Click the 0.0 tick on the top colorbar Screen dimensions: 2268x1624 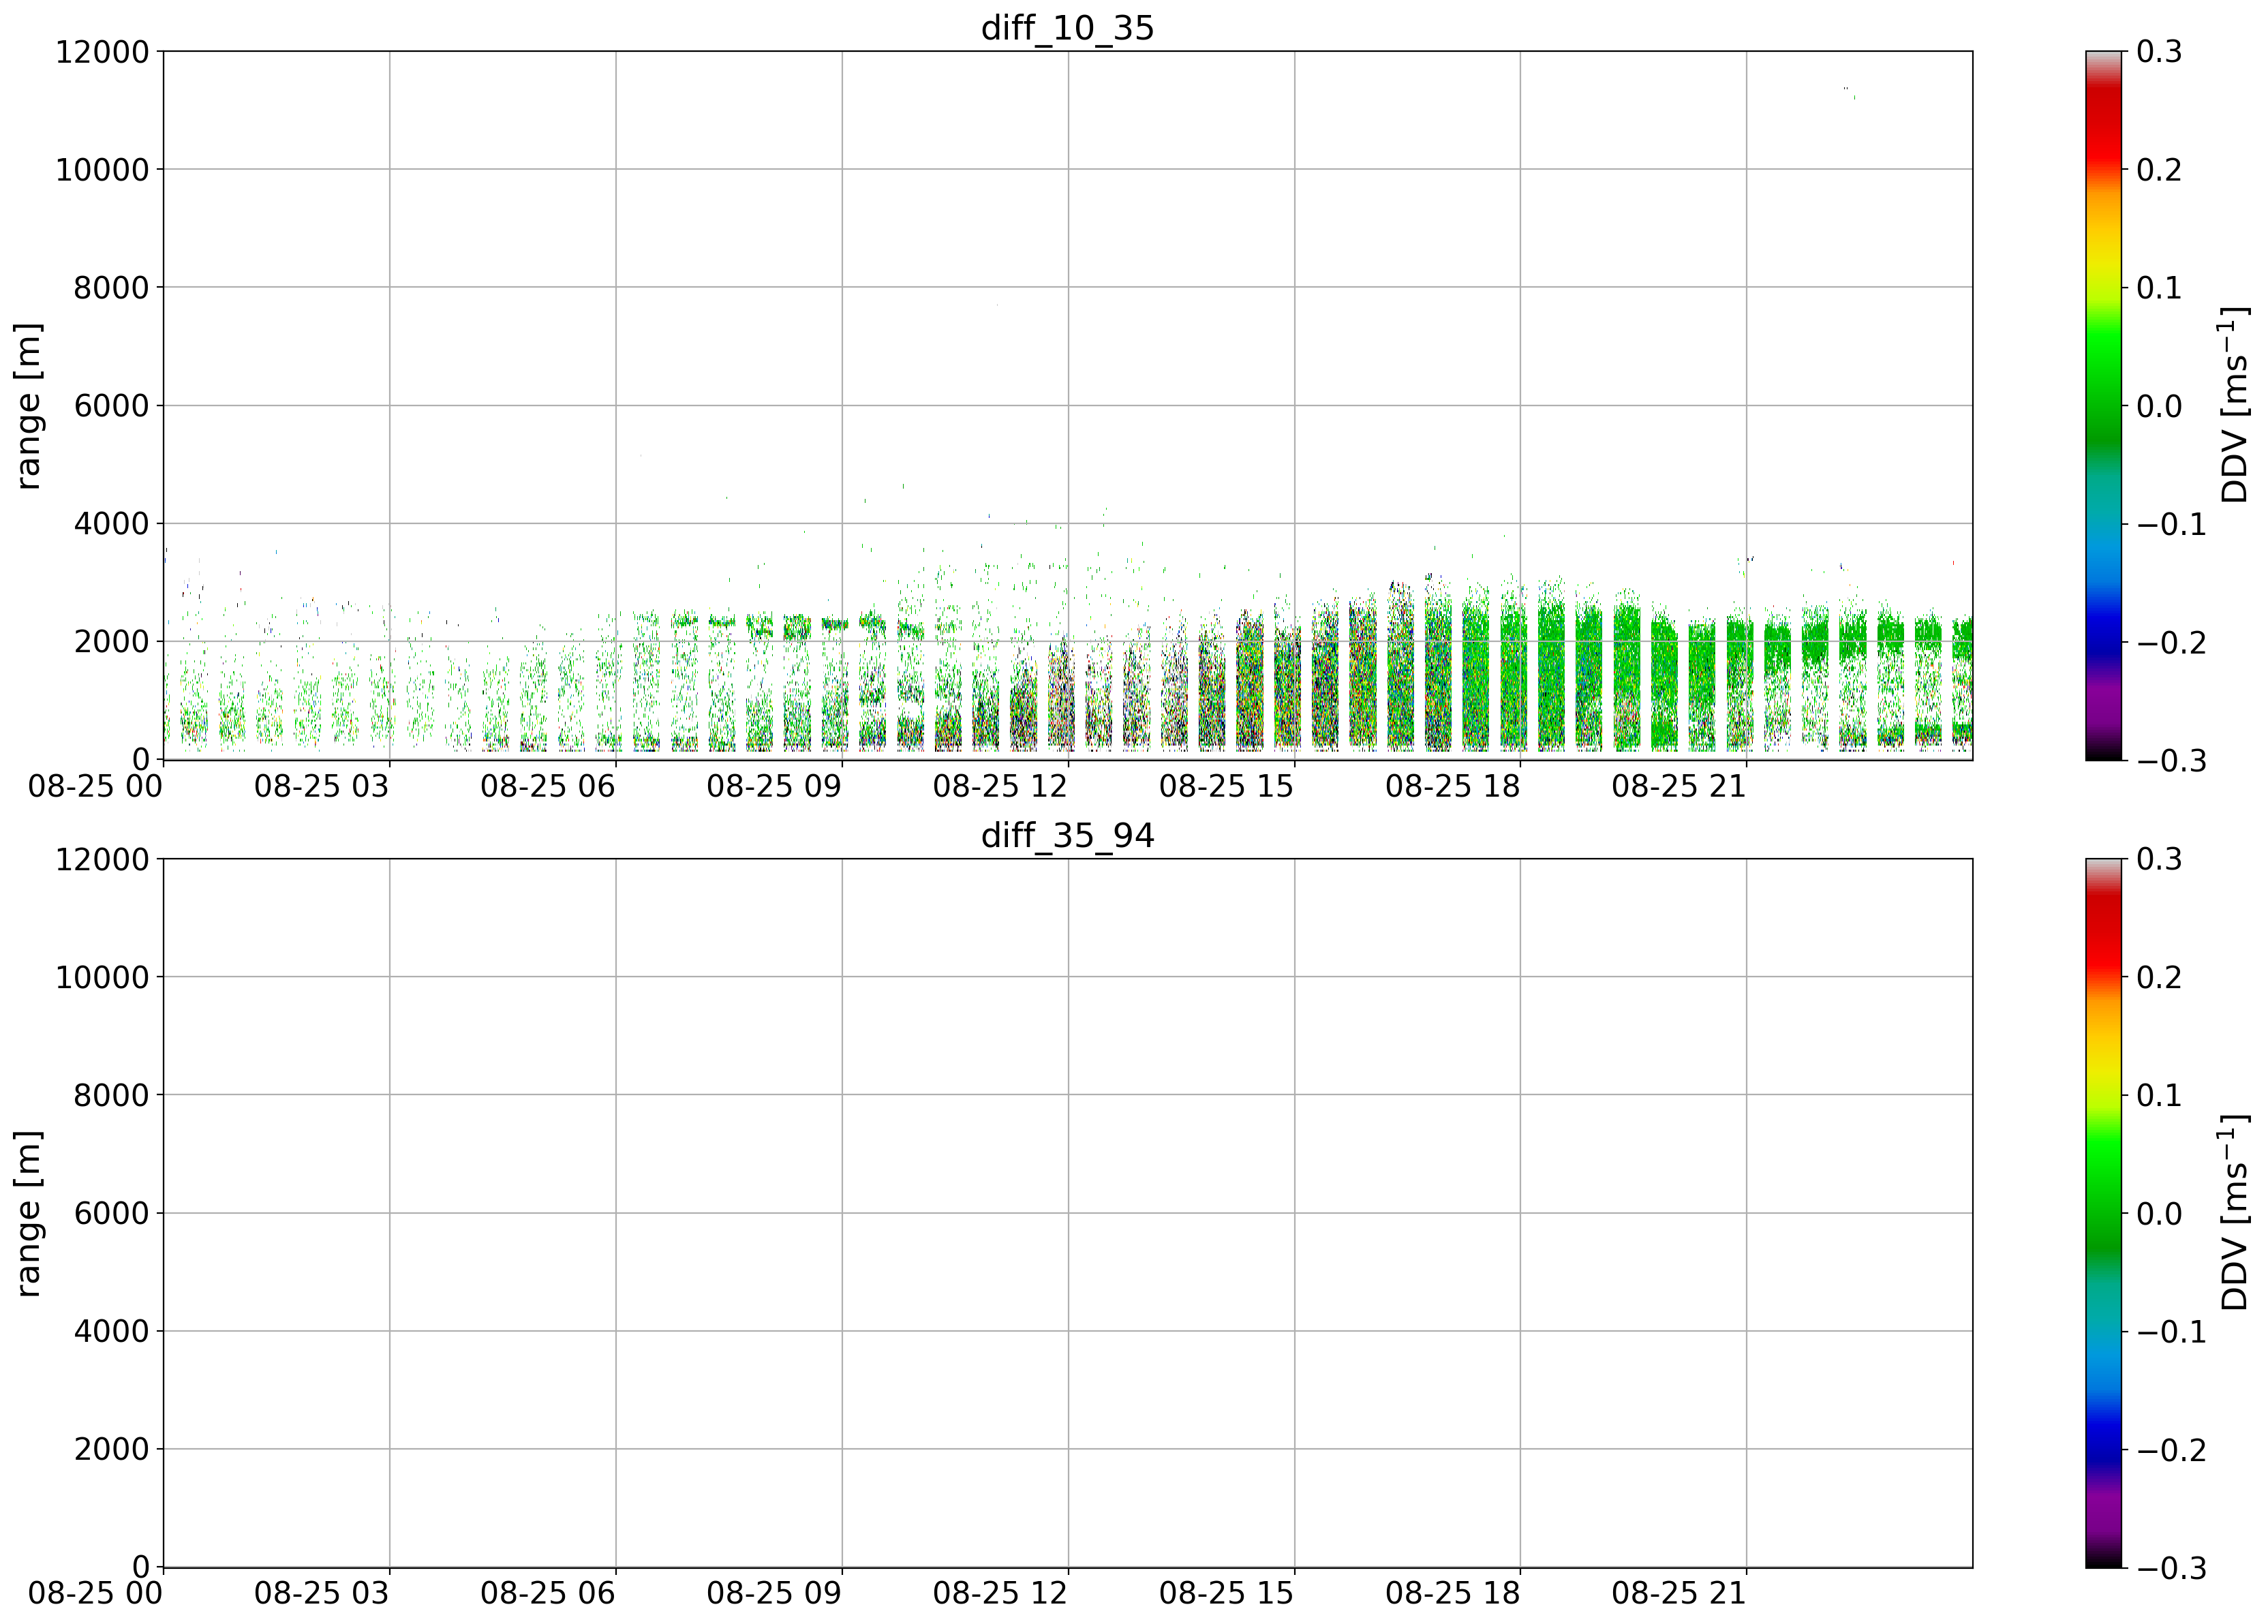click(2160, 406)
